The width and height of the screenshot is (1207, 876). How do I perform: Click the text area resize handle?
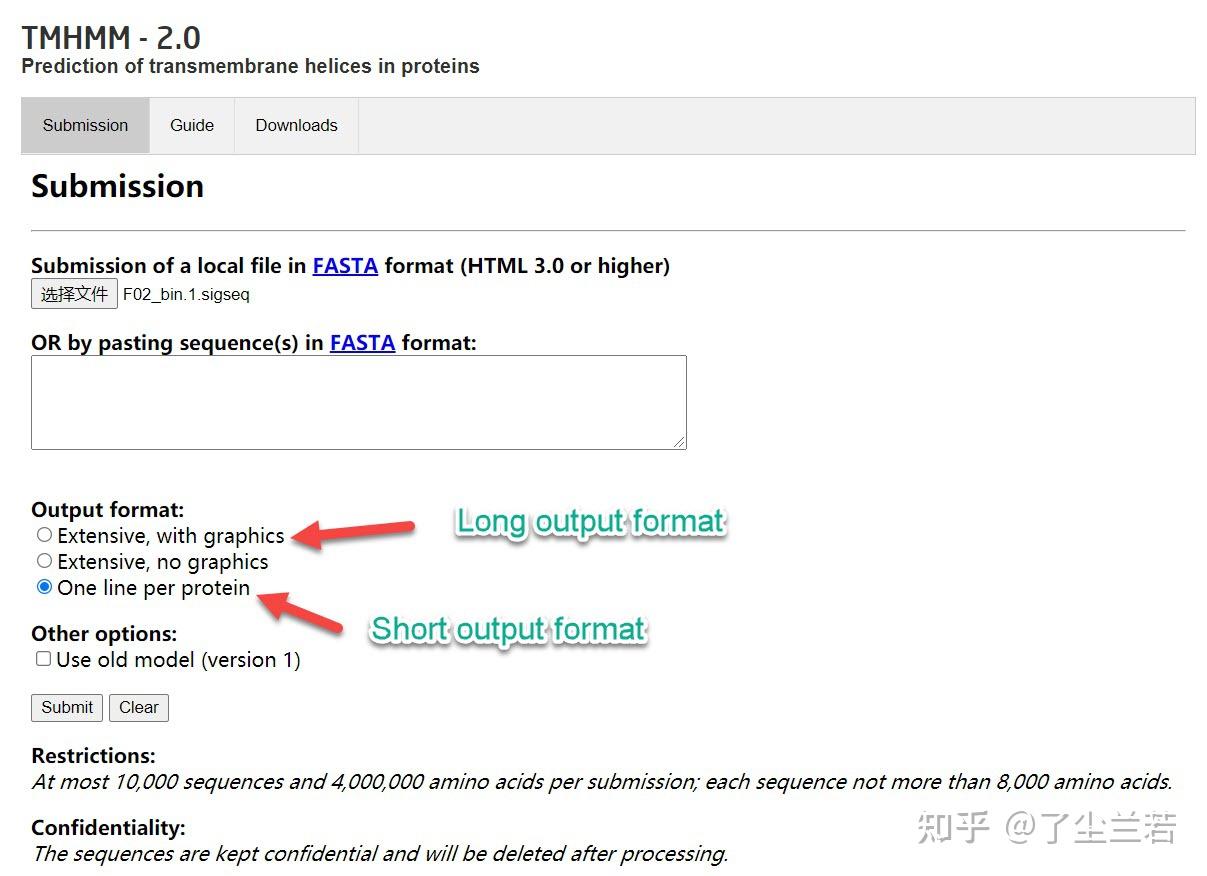coord(680,442)
